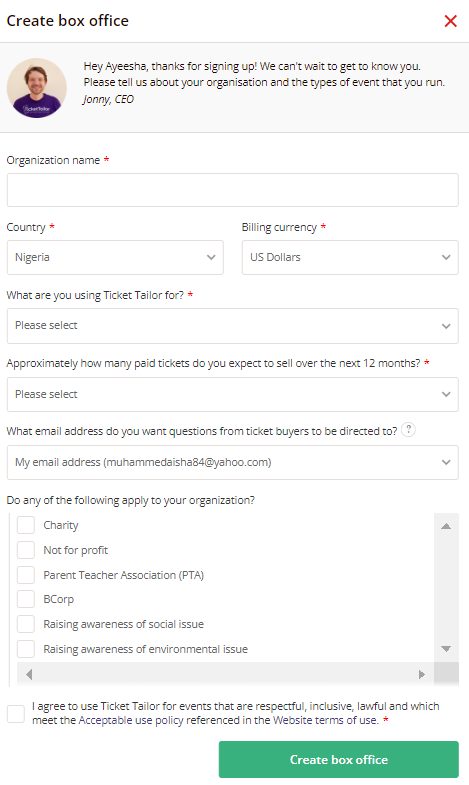Click the green Create box office button
Image resolution: width=469 pixels, height=785 pixels.
pos(339,759)
